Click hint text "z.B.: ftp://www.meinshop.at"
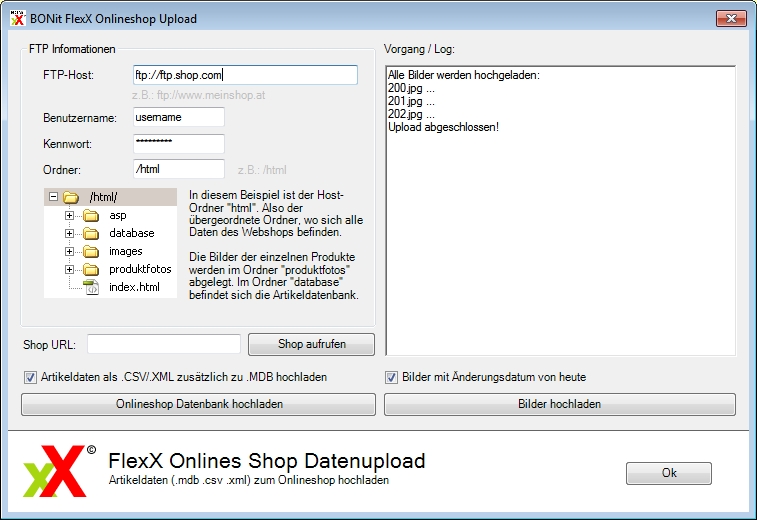The height and width of the screenshot is (520, 757). tap(198, 95)
